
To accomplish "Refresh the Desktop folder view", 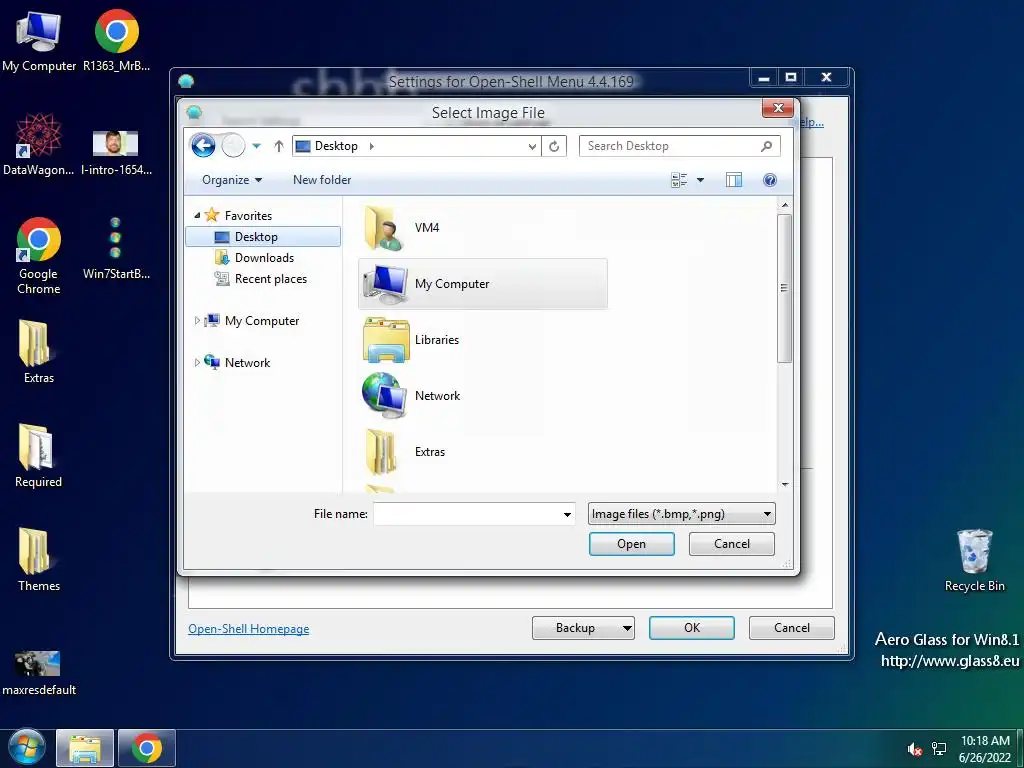I will (x=554, y=146).
